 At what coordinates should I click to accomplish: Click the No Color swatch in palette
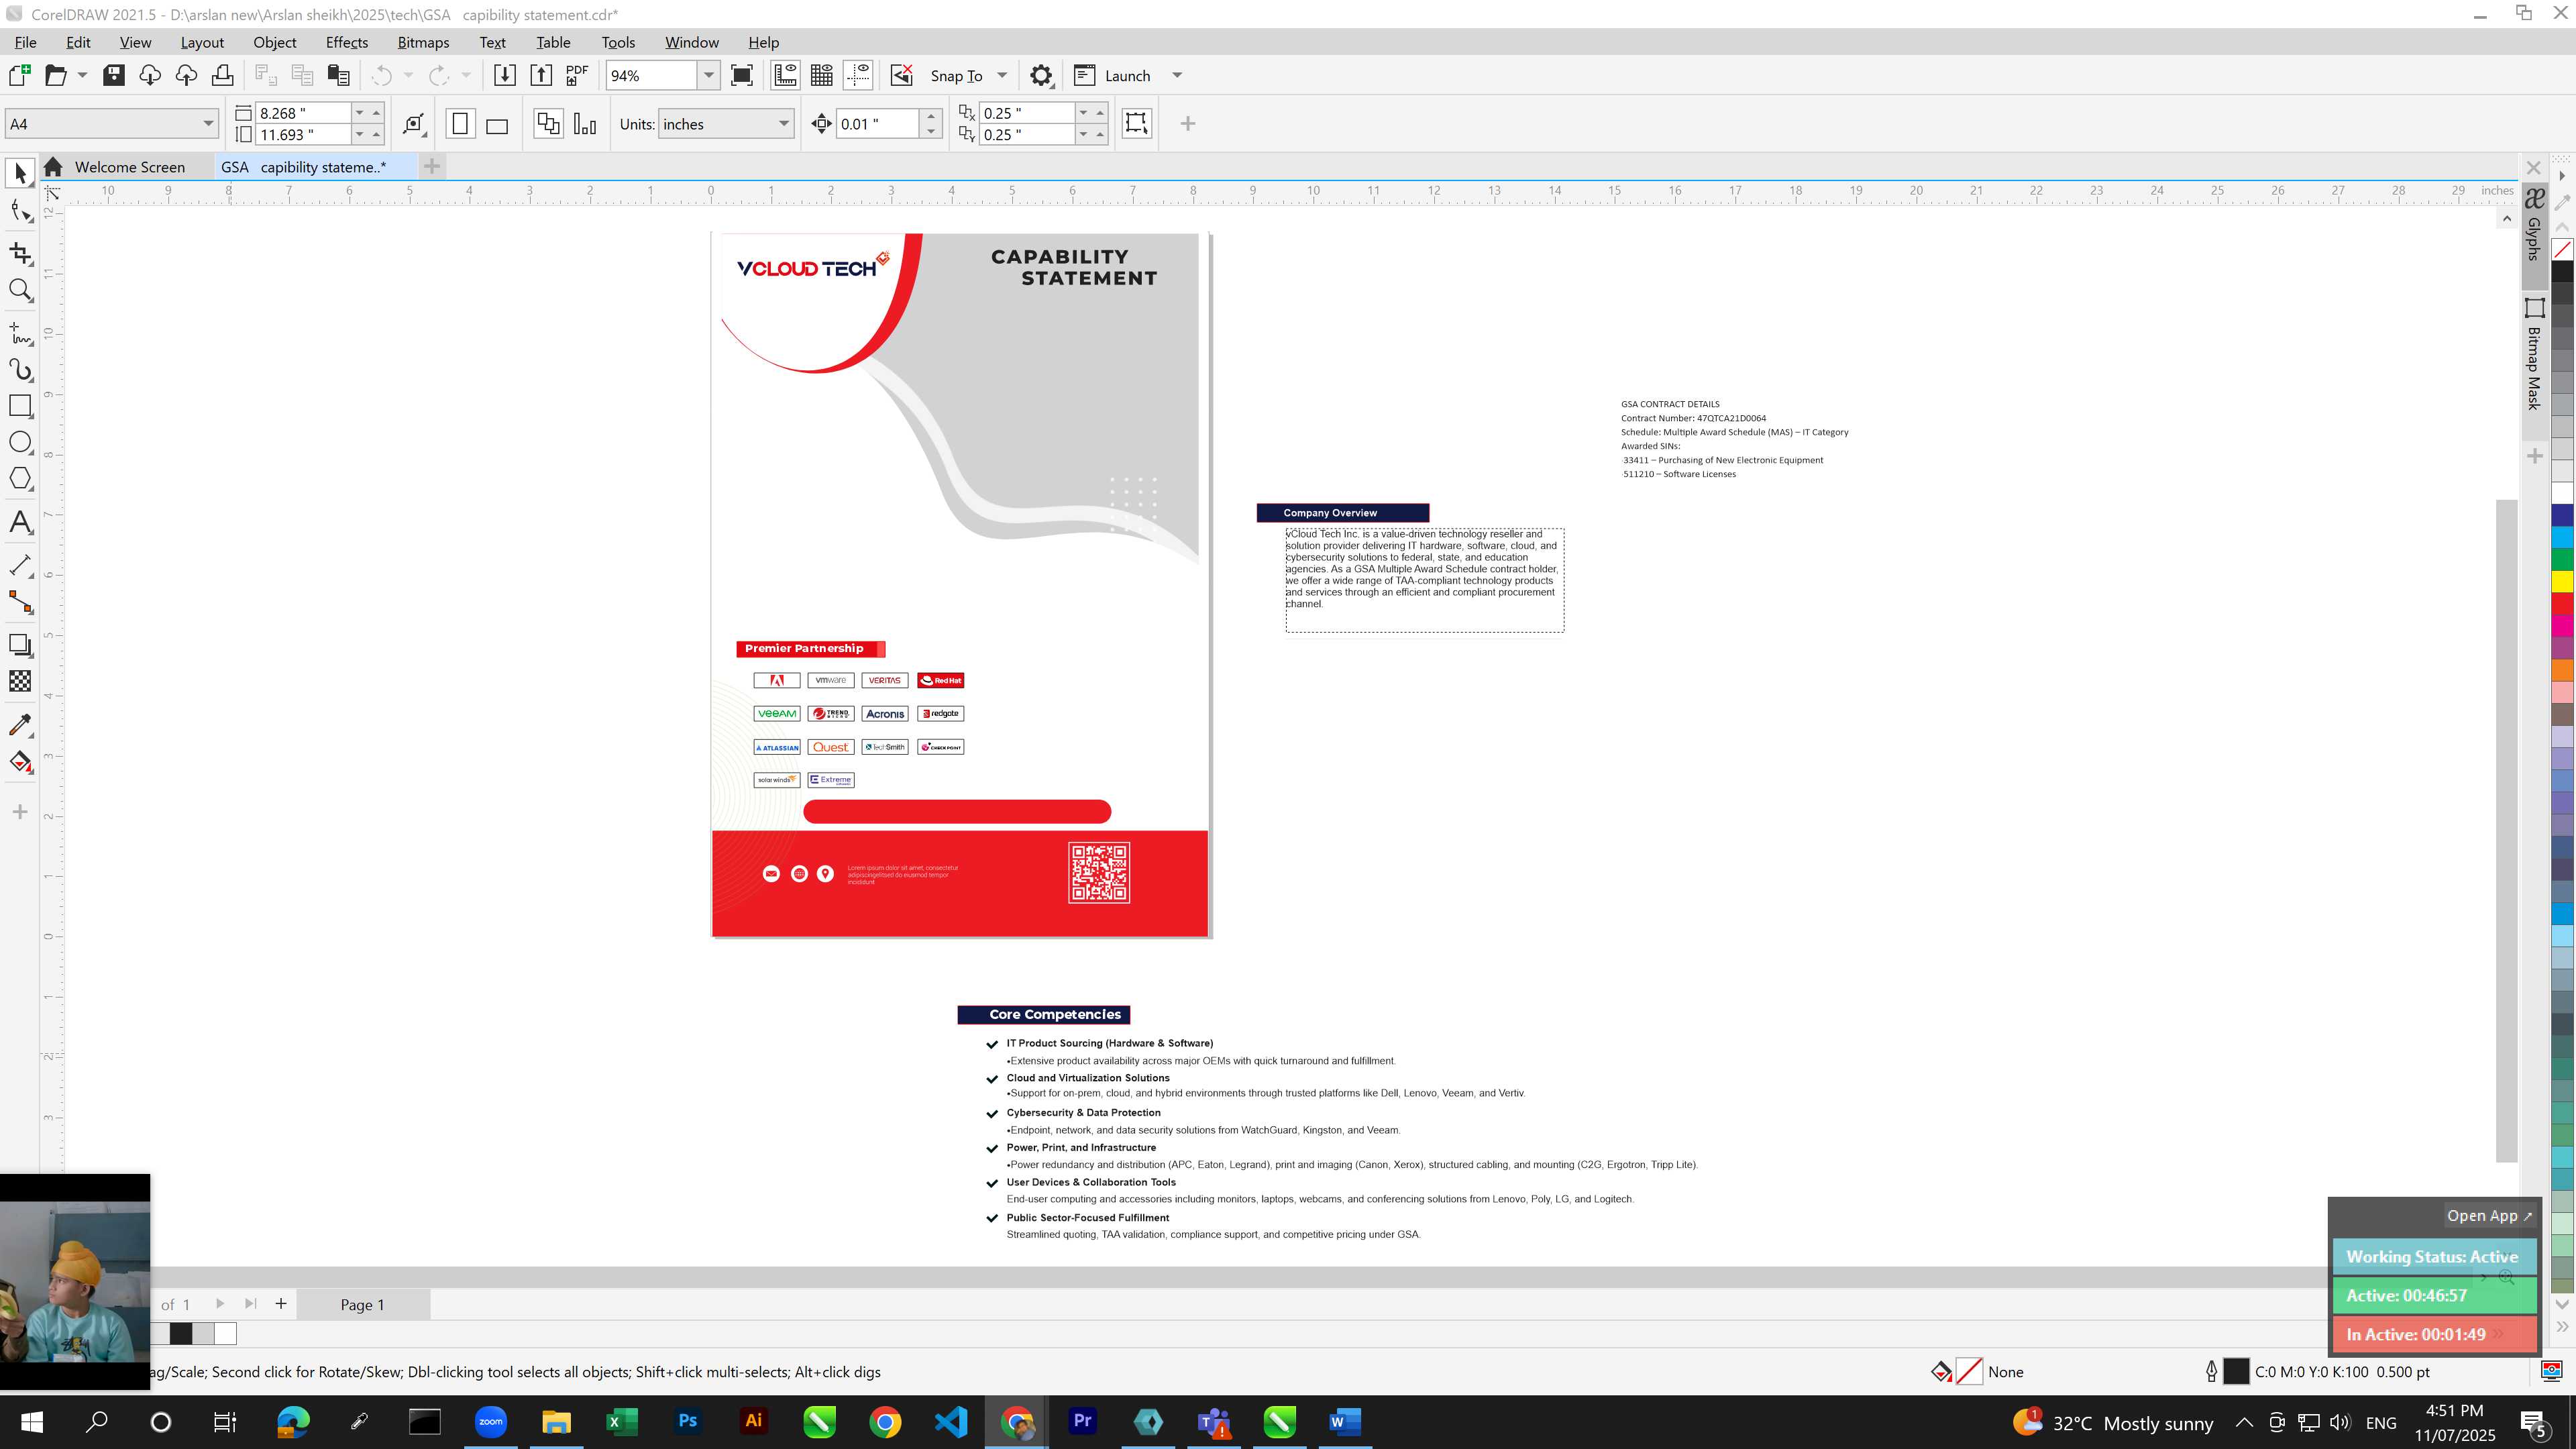(2562, 249)
